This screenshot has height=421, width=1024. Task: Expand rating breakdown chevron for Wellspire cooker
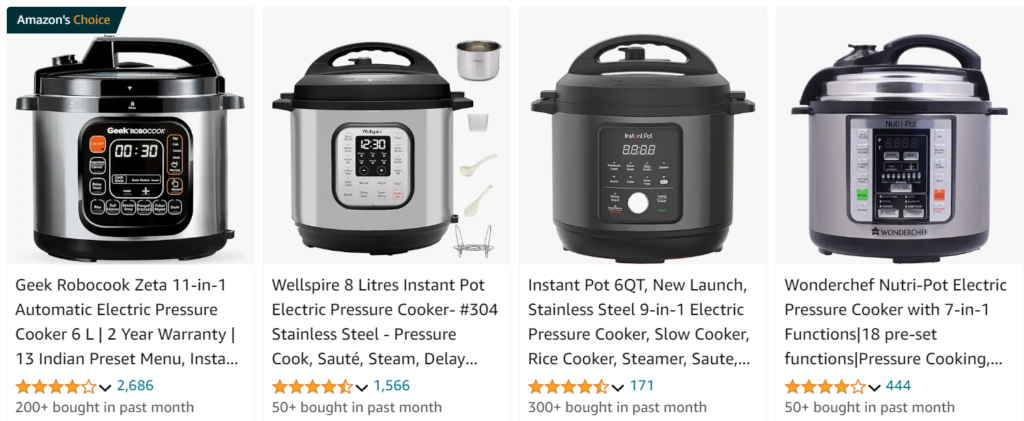pyautogui.click(x=362, y=388)
